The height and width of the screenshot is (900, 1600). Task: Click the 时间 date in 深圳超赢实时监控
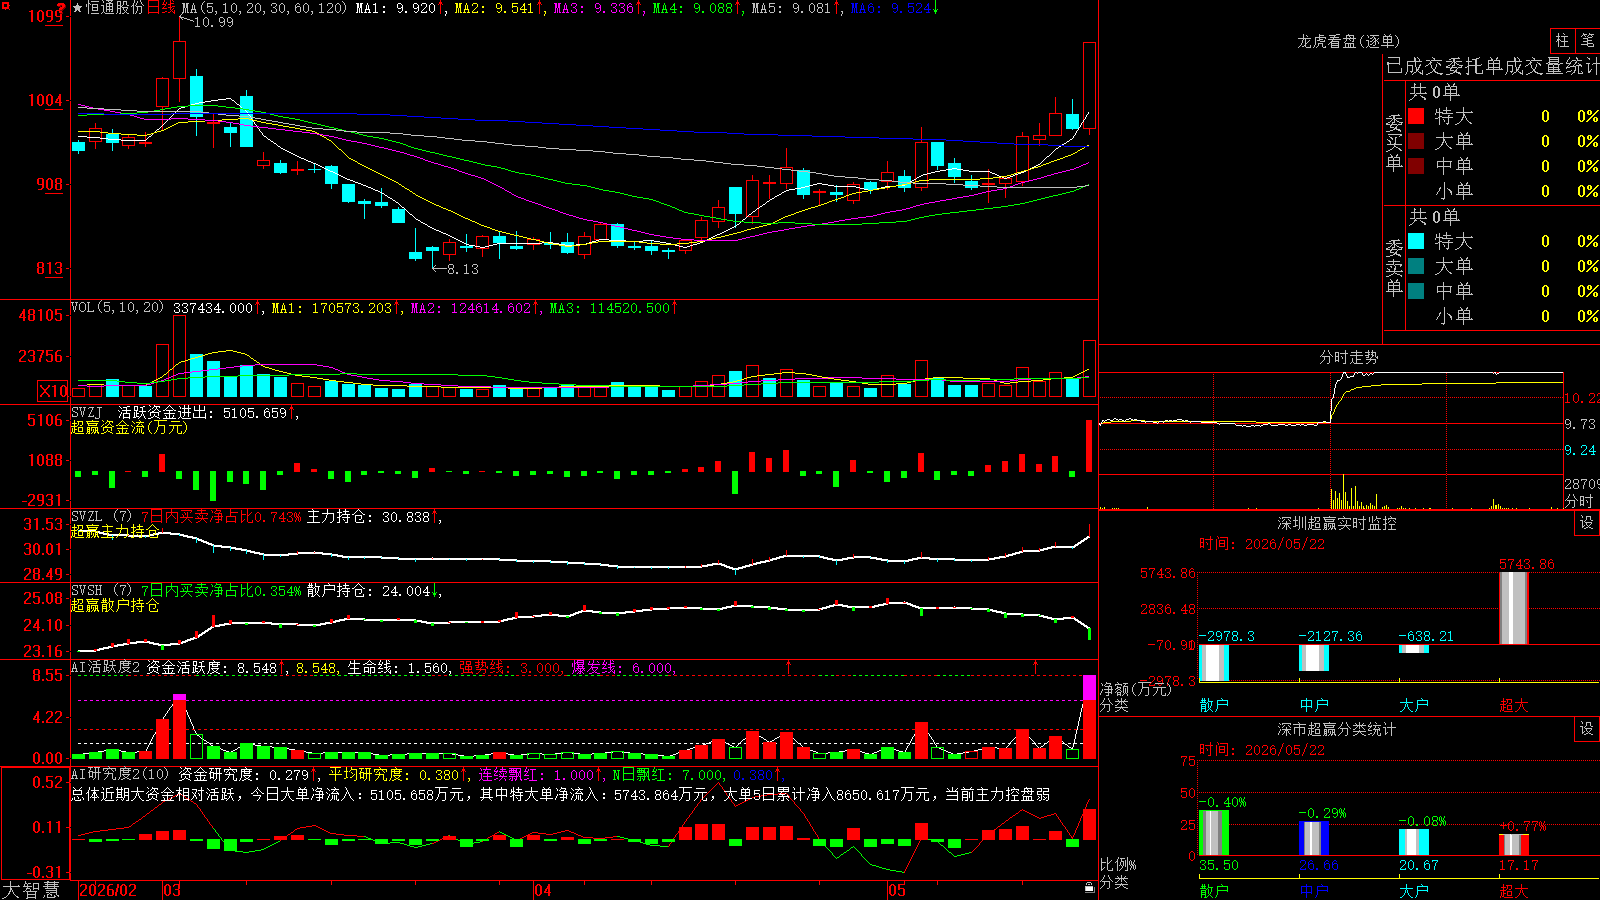pos(1262,544)
